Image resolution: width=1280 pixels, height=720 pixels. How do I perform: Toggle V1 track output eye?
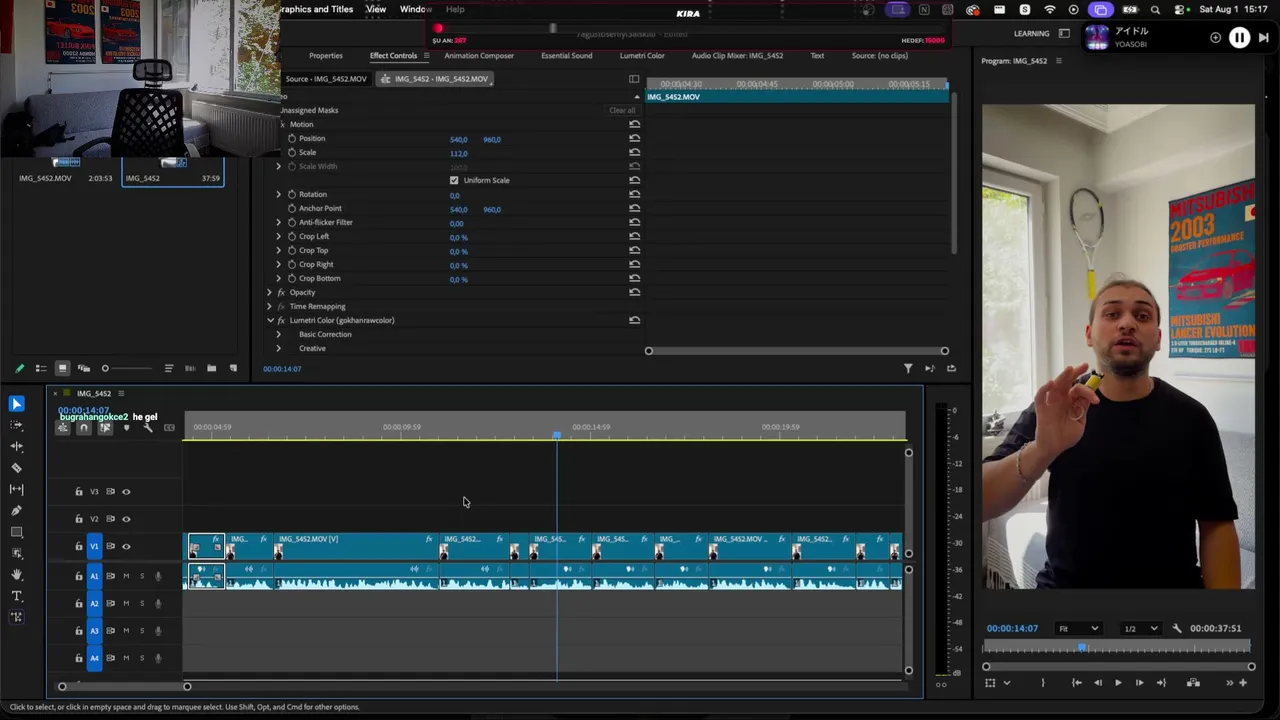coord(126,547)
